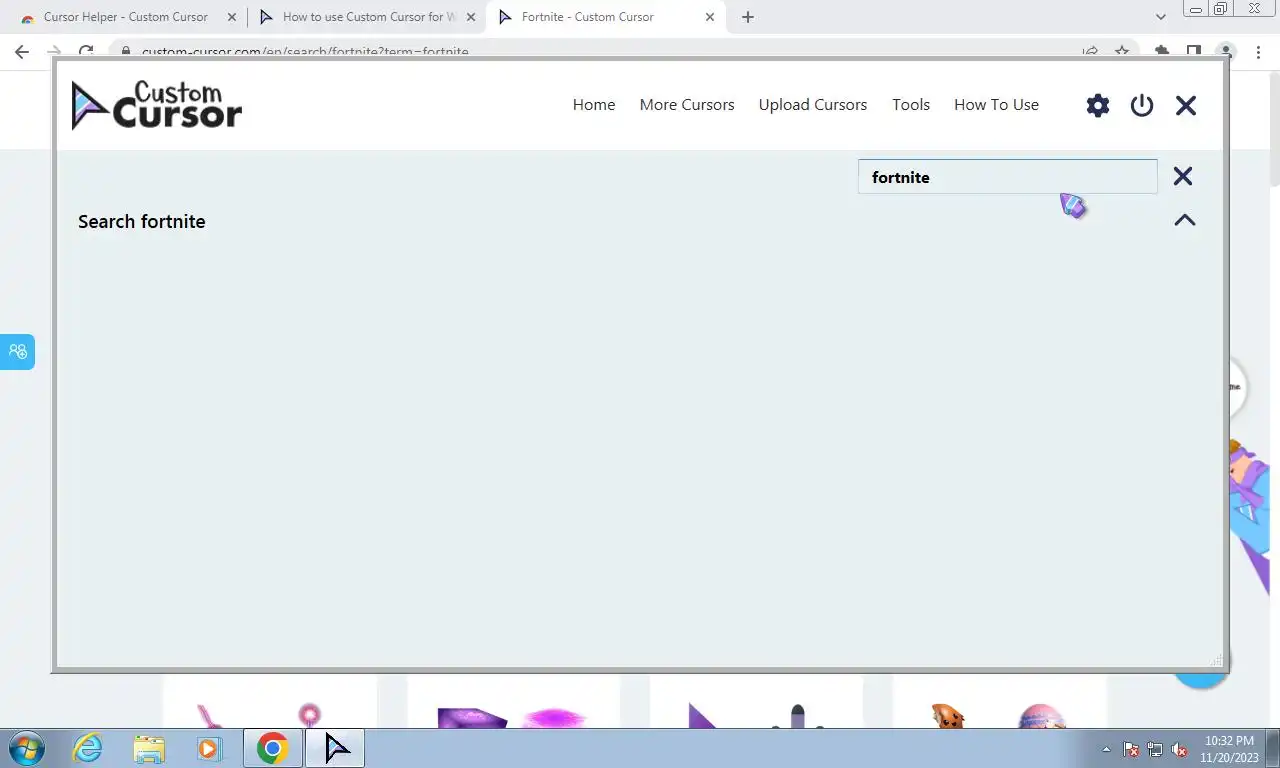The image size is (1280, 768).
Task: Click the fortnite search input field
Action: [x=1007, y=177]
